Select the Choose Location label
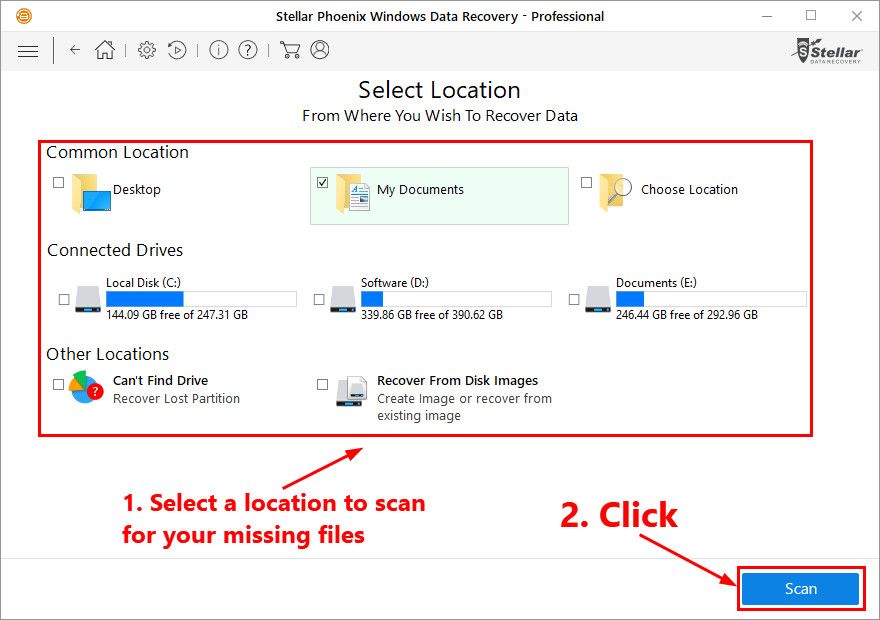Image resolution: width=880 pixels, height=620 pixels. (x=689, y=190)
